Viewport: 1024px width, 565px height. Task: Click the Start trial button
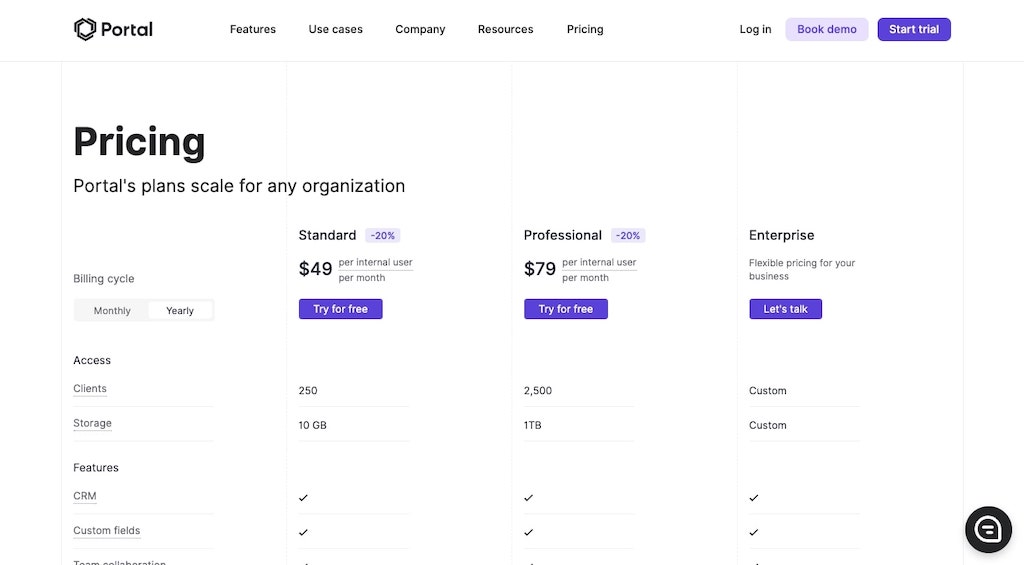pyautogui.click(x=914, y=29)
